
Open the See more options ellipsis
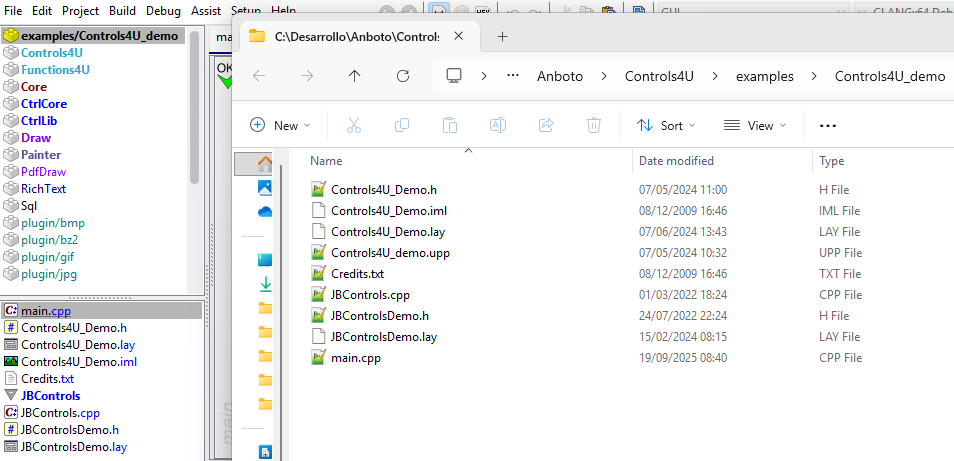[x=827, y=125]
